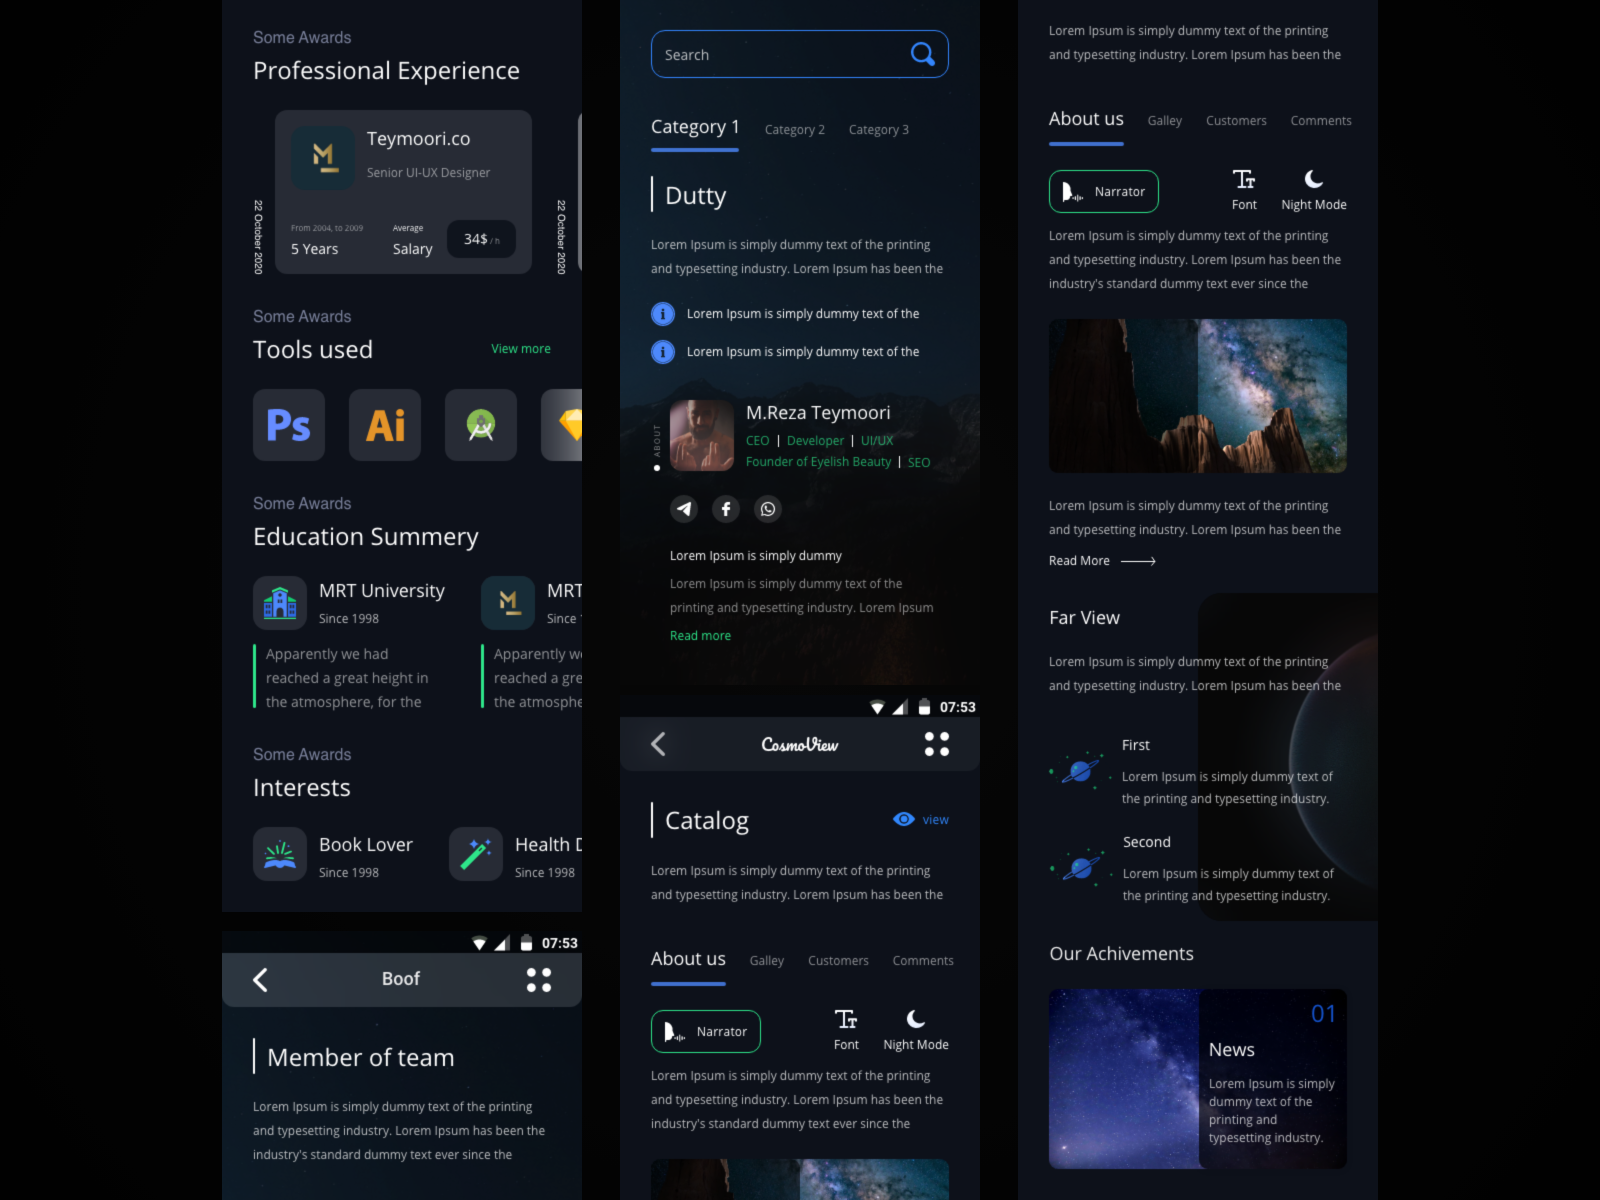Click the back arrow on the Boof screen
Image resolution: width=1600 pixels, height=1200 pixels.
[260, 980]
